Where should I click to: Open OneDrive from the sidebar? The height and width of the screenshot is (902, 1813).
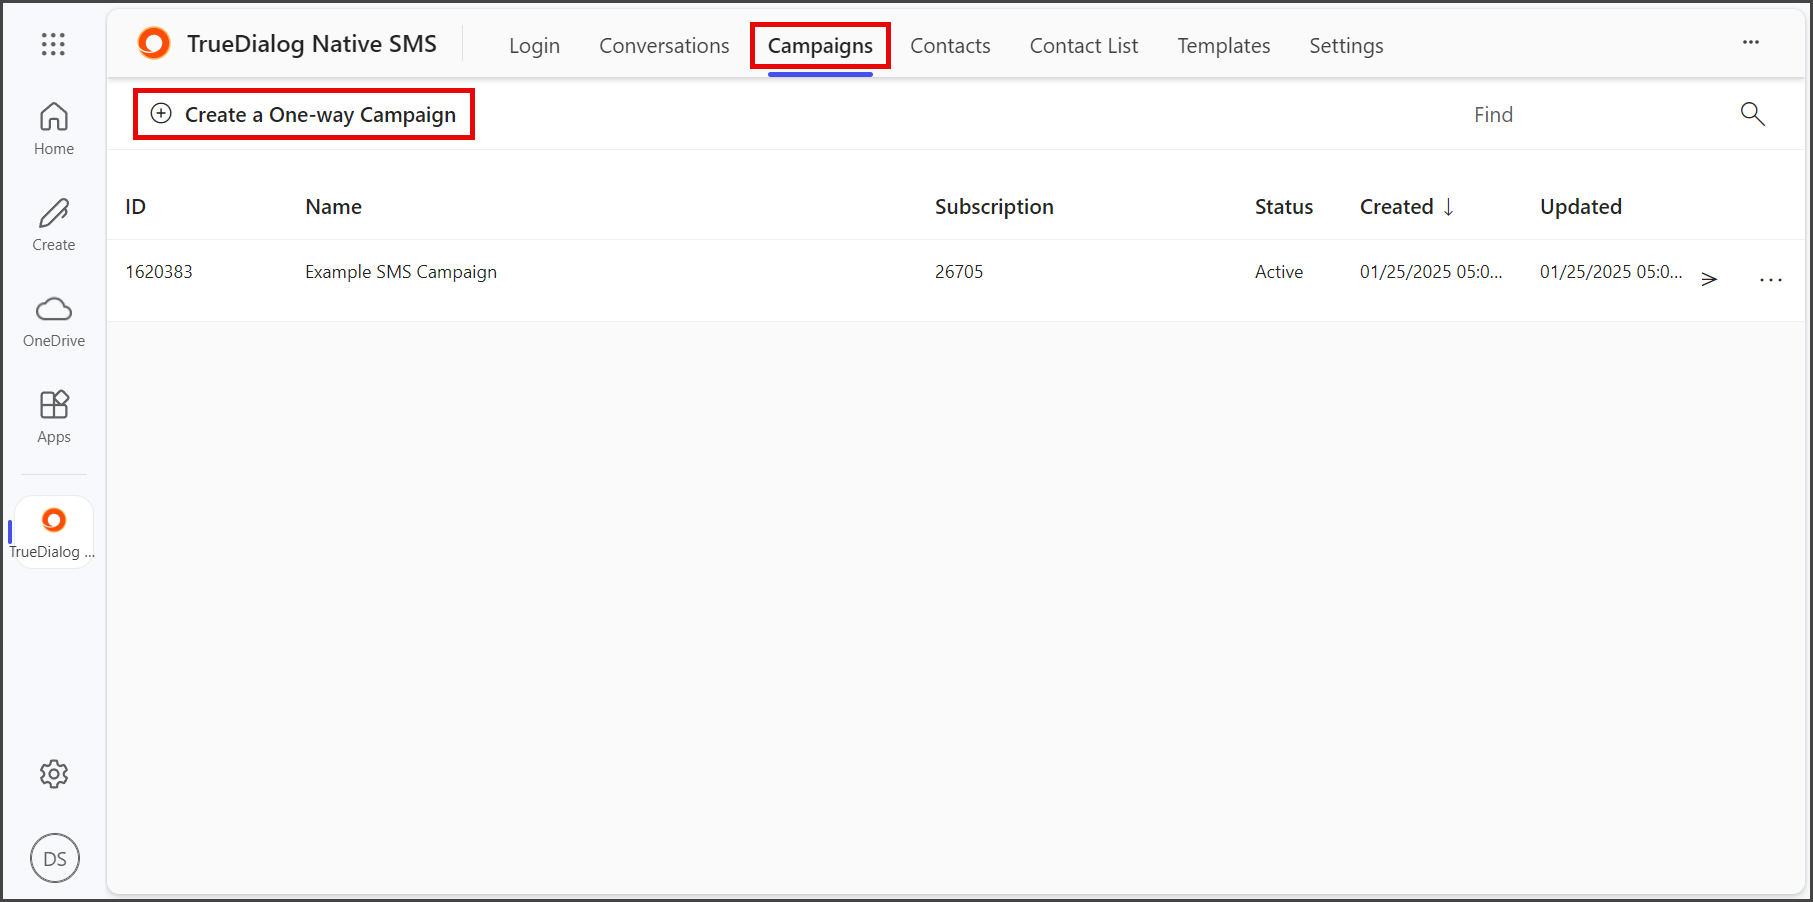(x=54, y=321)
